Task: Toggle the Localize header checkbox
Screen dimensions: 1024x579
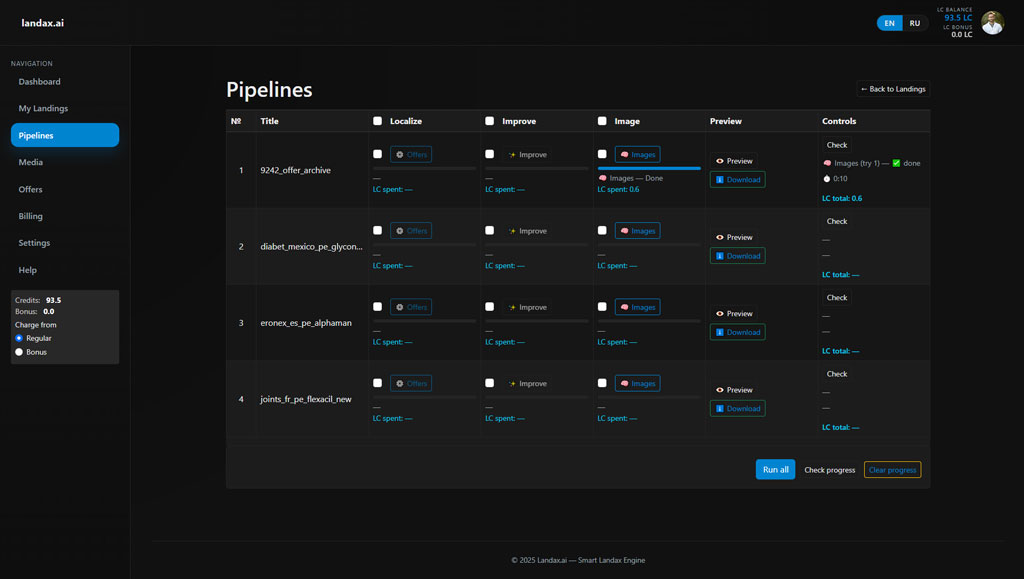Action: tap(378, 121)
